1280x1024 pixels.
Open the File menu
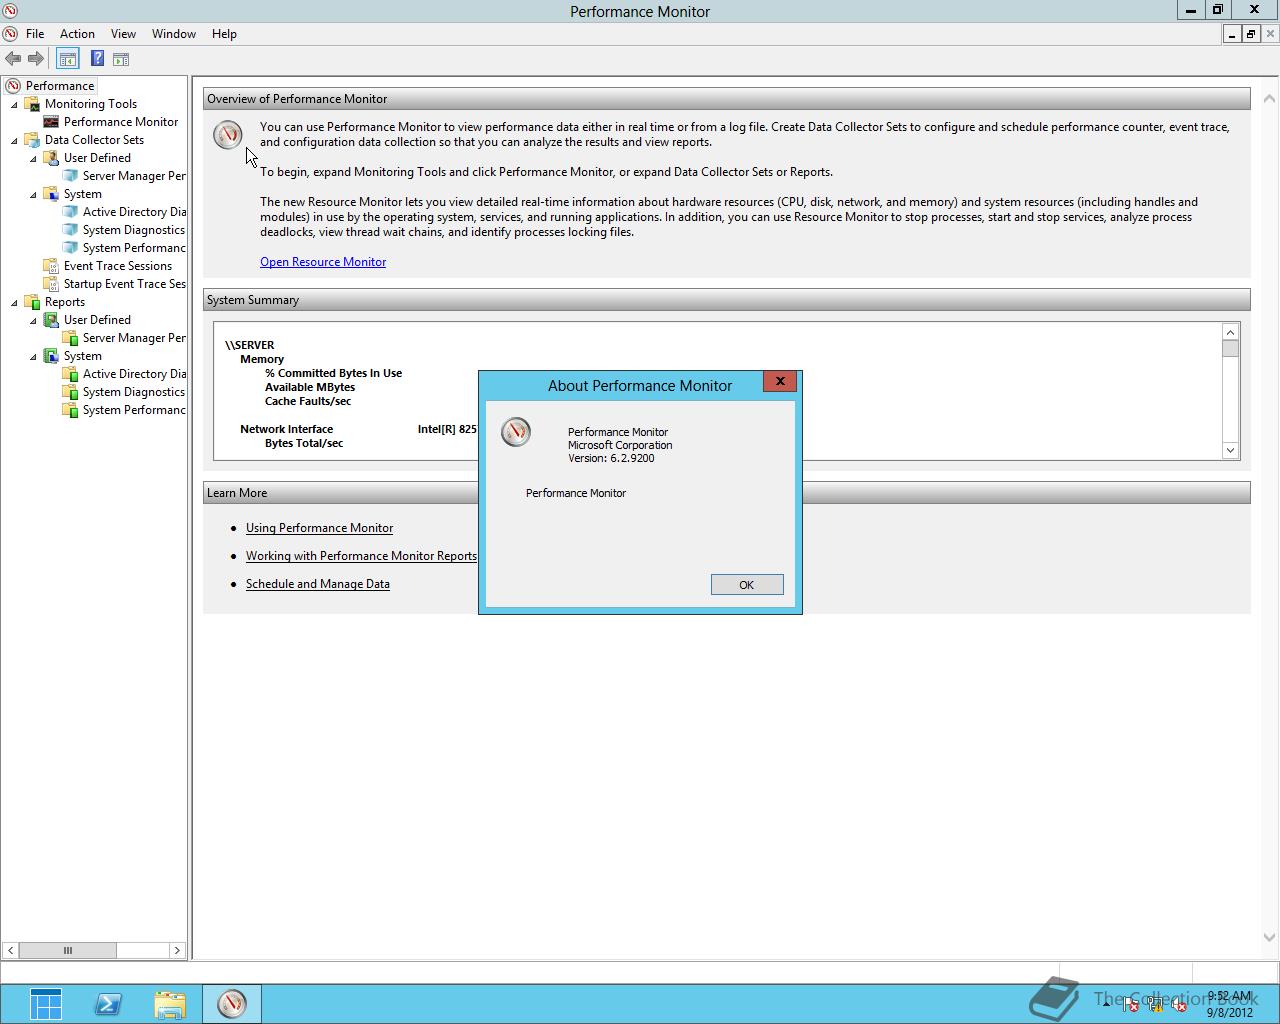point(35,34)
